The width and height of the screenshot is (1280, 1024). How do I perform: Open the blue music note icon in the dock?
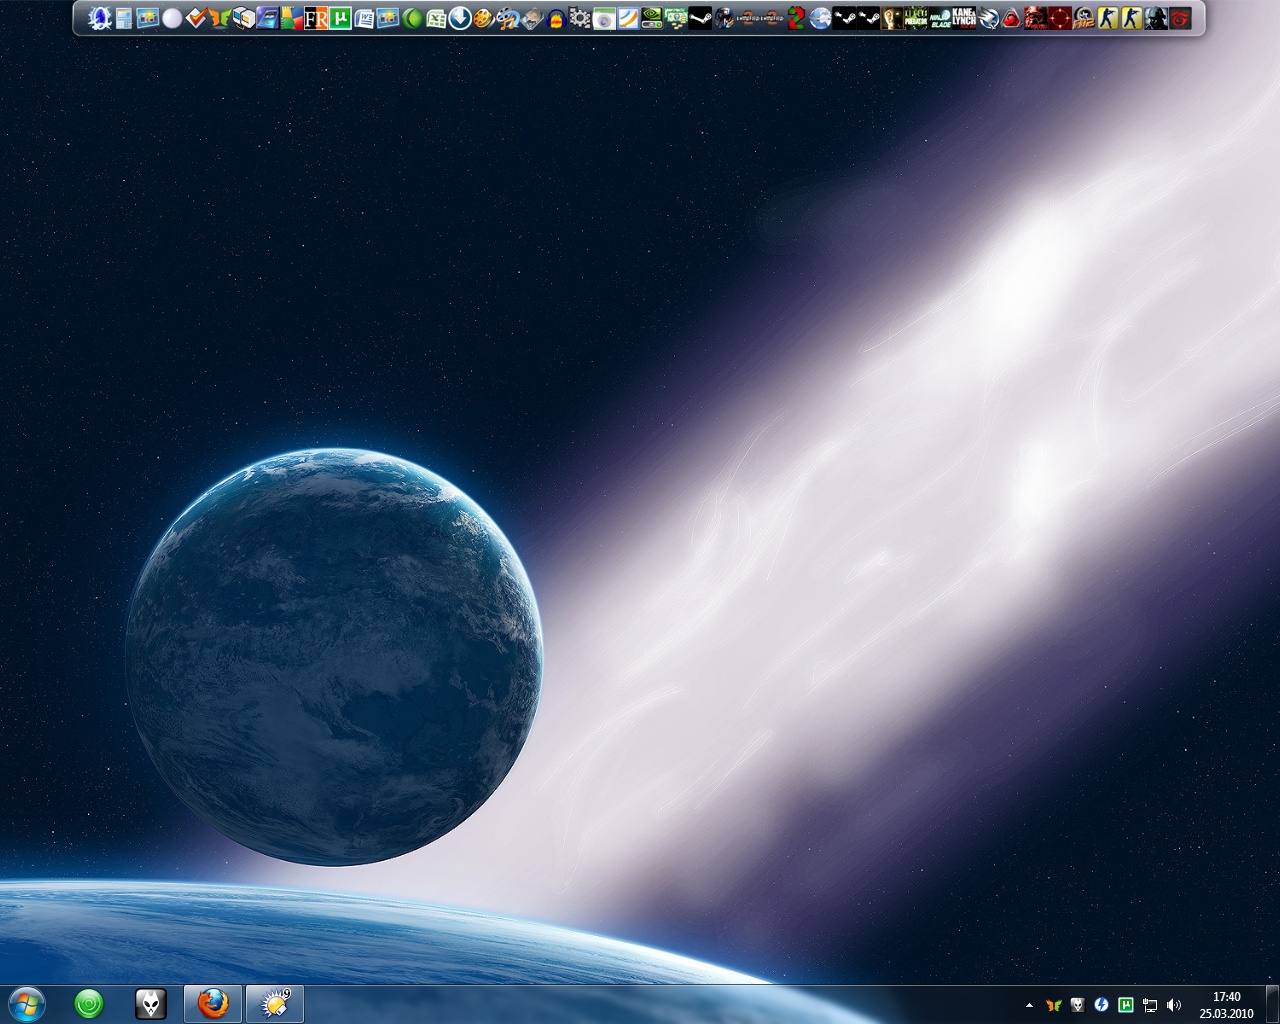click(507, 18)
